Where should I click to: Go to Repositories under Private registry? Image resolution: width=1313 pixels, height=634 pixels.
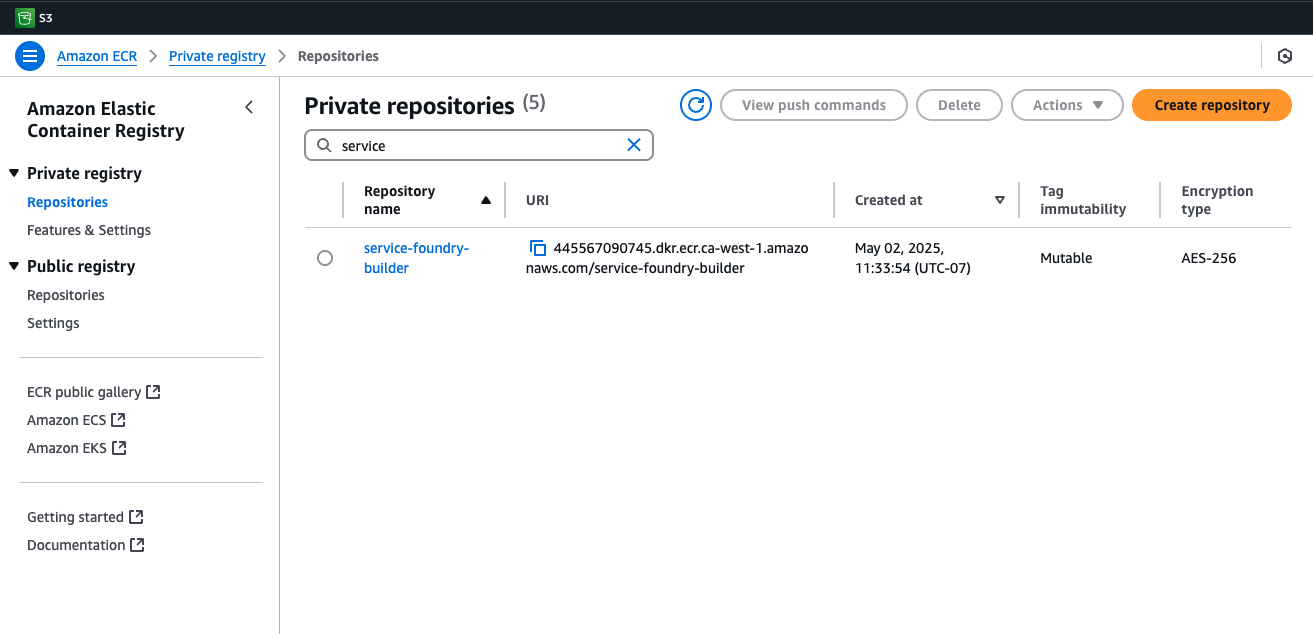pyautogui.click(x=67, y=202)
